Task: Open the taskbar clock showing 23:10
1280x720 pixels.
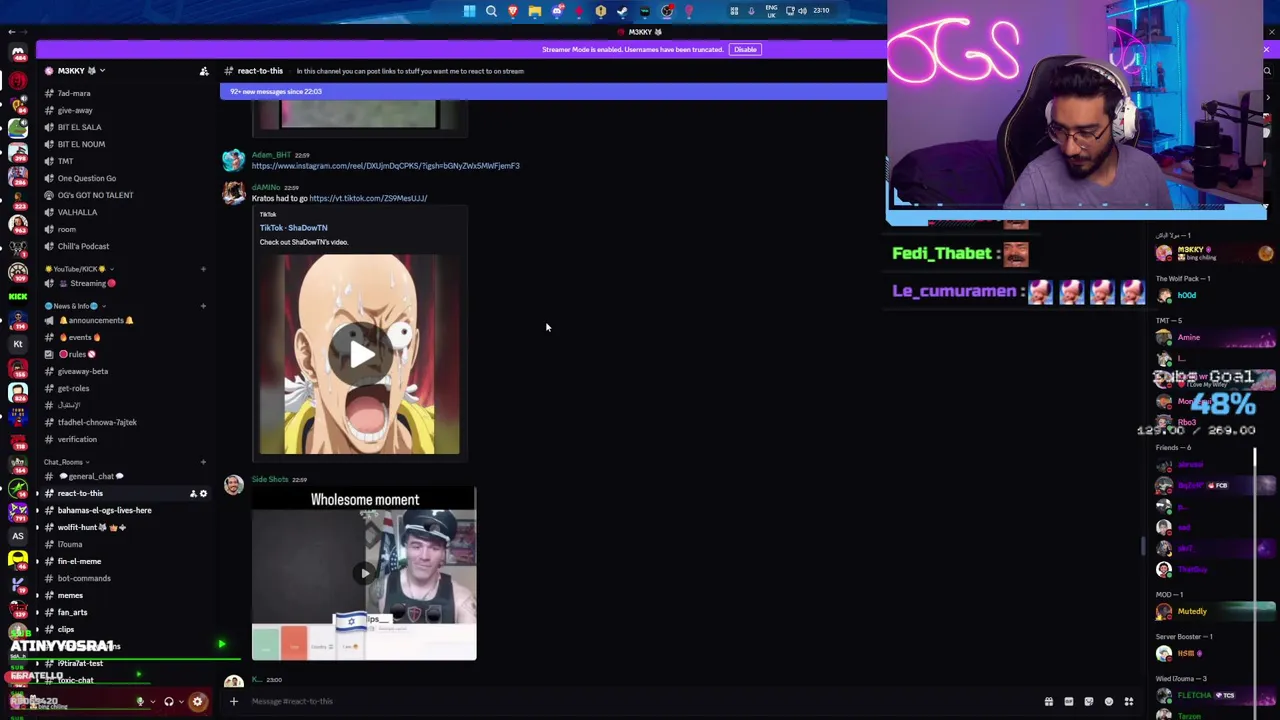Action: [821, 11]
